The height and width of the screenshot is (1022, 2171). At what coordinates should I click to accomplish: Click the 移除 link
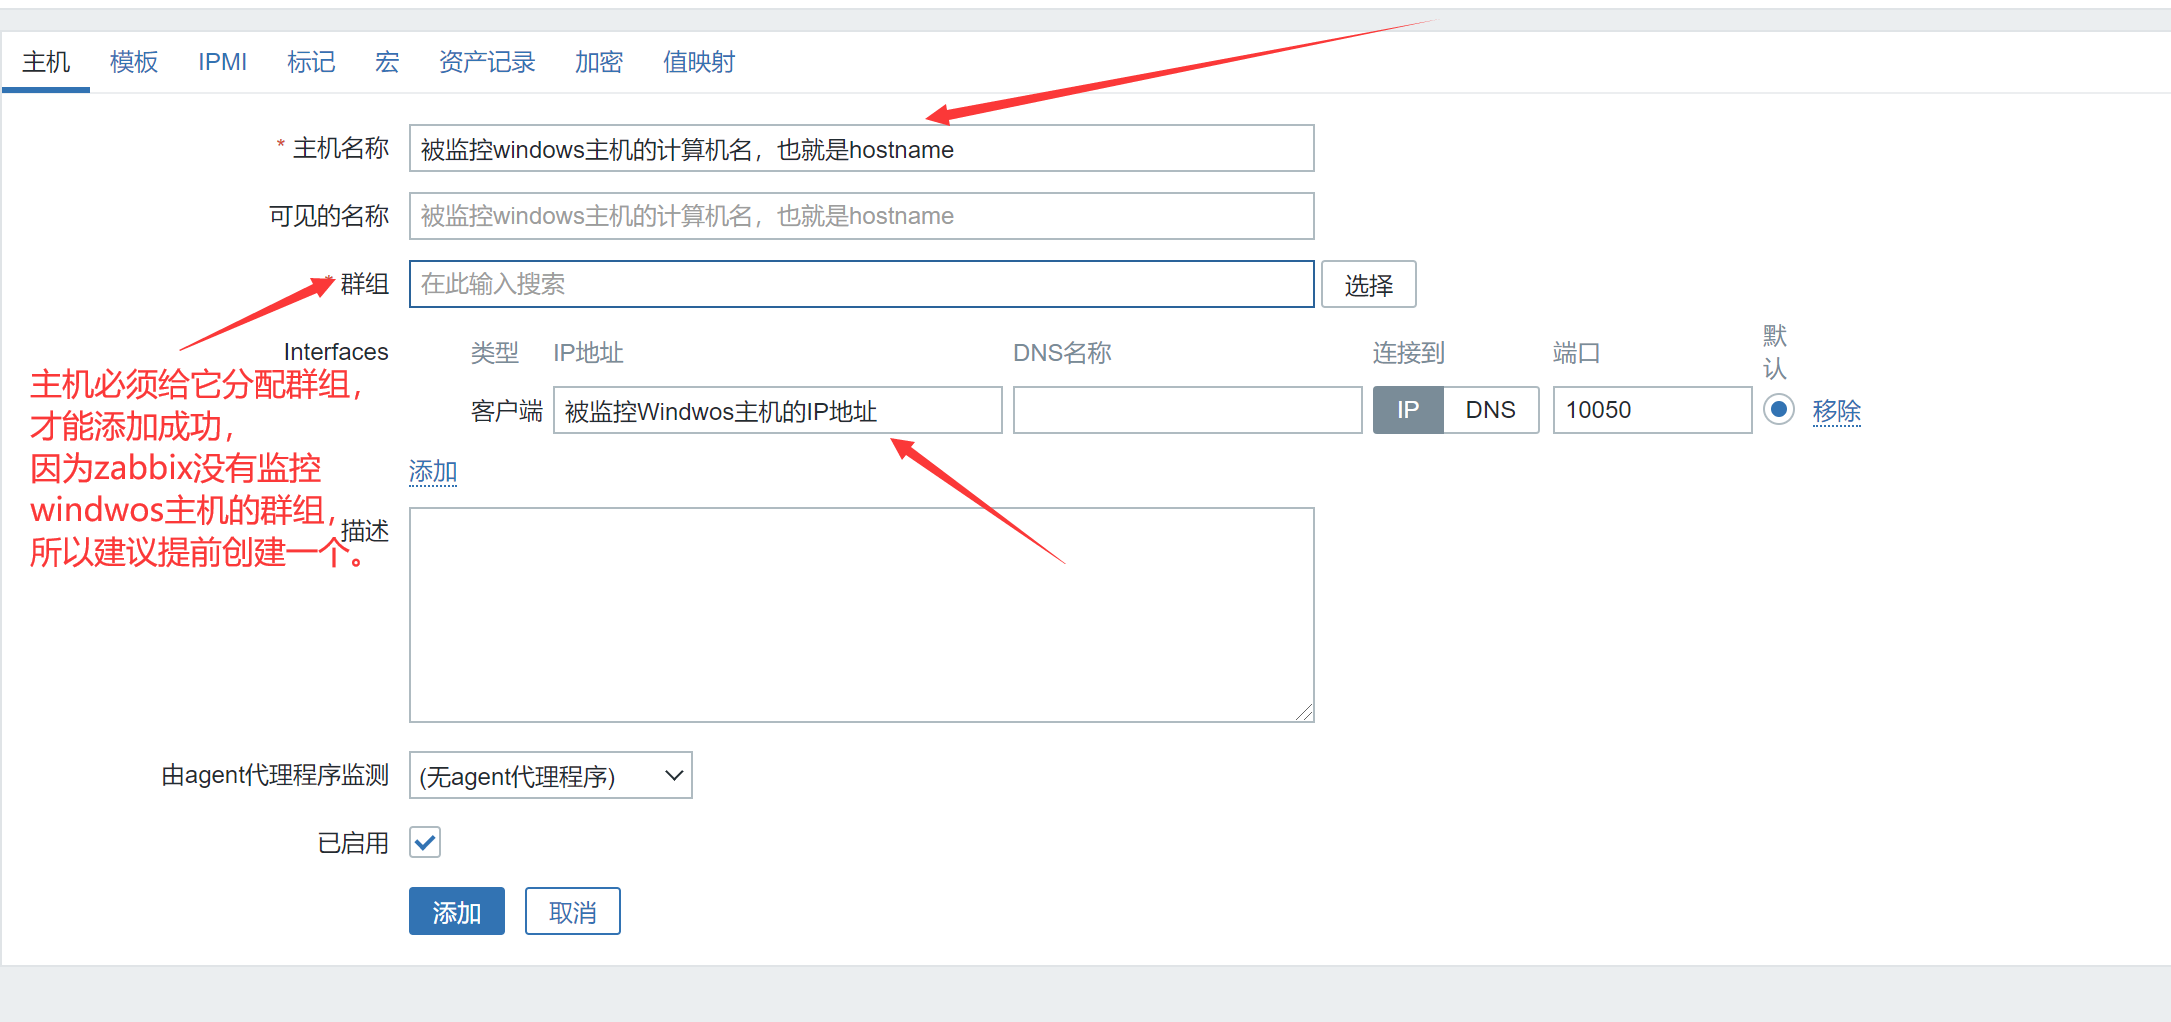click(x=1836, y=411)
